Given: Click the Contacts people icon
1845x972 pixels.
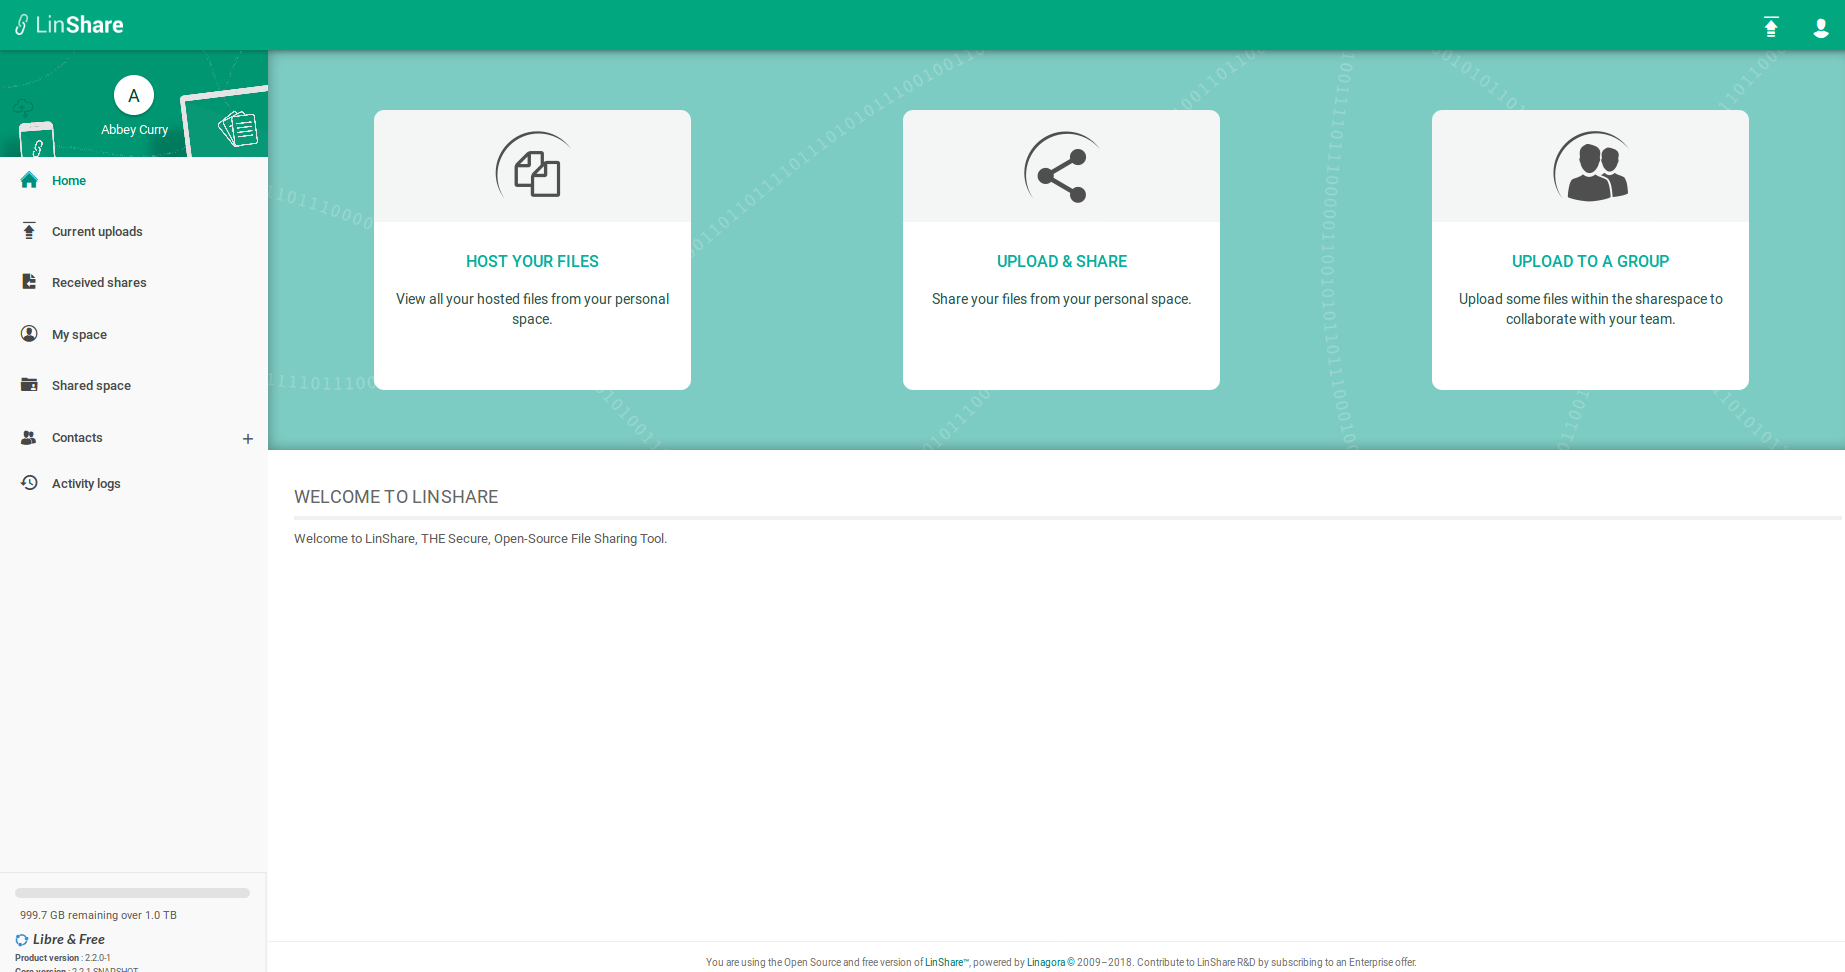Looking at the screenshot, I should 29,437.
